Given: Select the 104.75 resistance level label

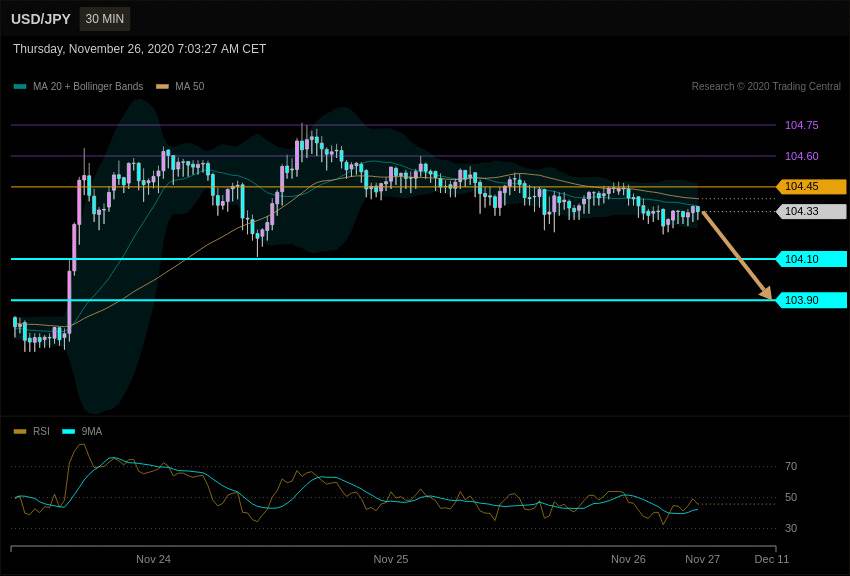Looking at the screenshot, I should (801, 125).
